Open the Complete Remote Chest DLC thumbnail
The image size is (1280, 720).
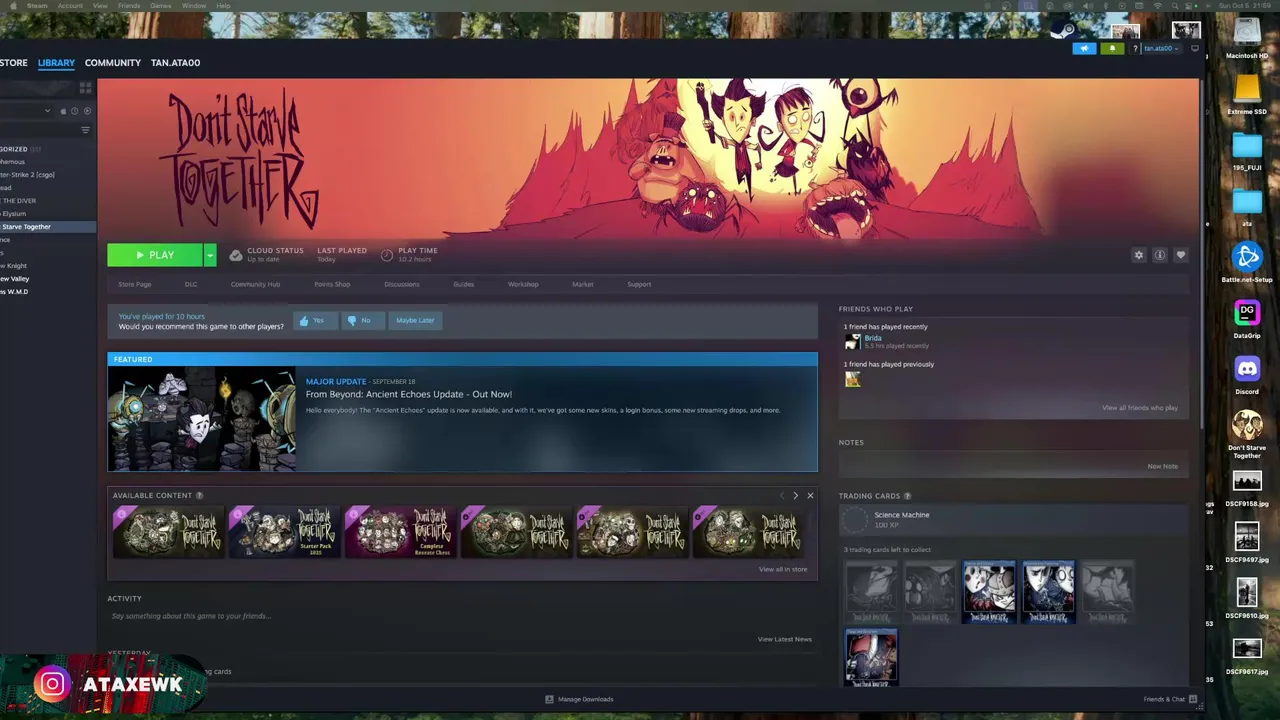coord(400,531)
